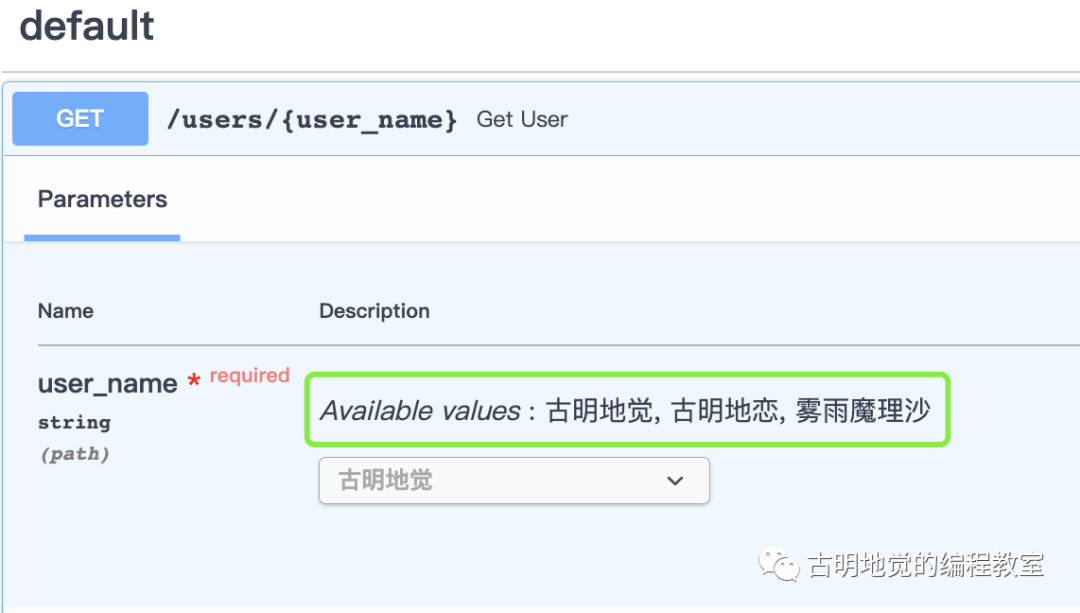Click the Description column header
The image size is (1080, 613).
click(374, 311)
